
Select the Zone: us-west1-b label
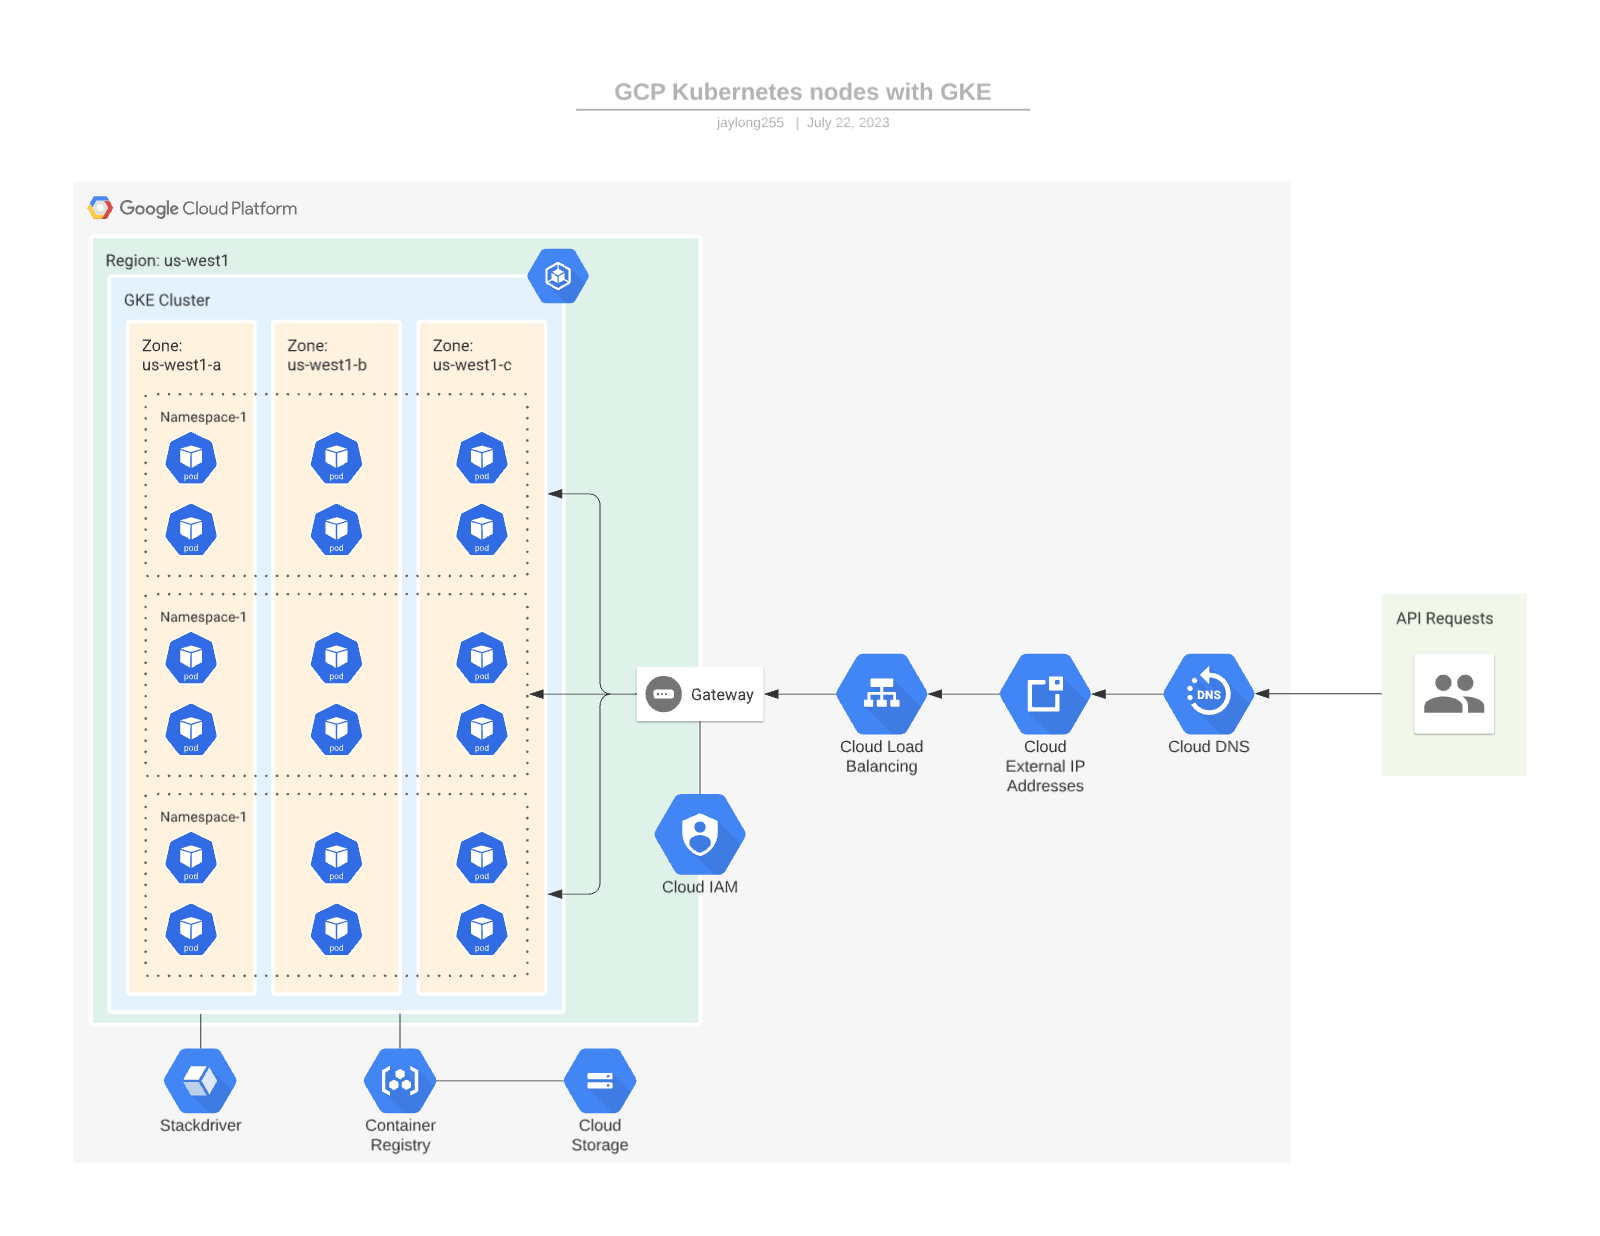[x=327, y=356]
